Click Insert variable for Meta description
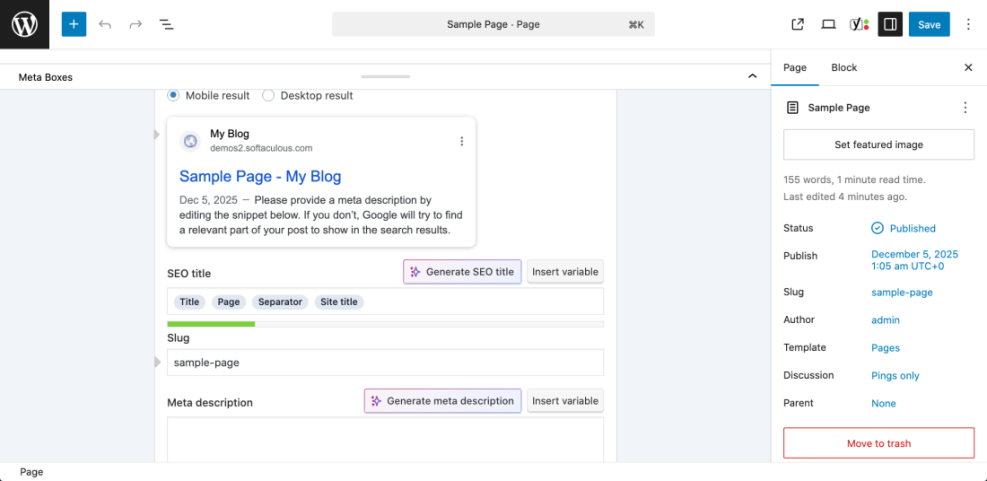Image resolution: width=987 pixels, height=481 pixels. click(x=565, y=400)
